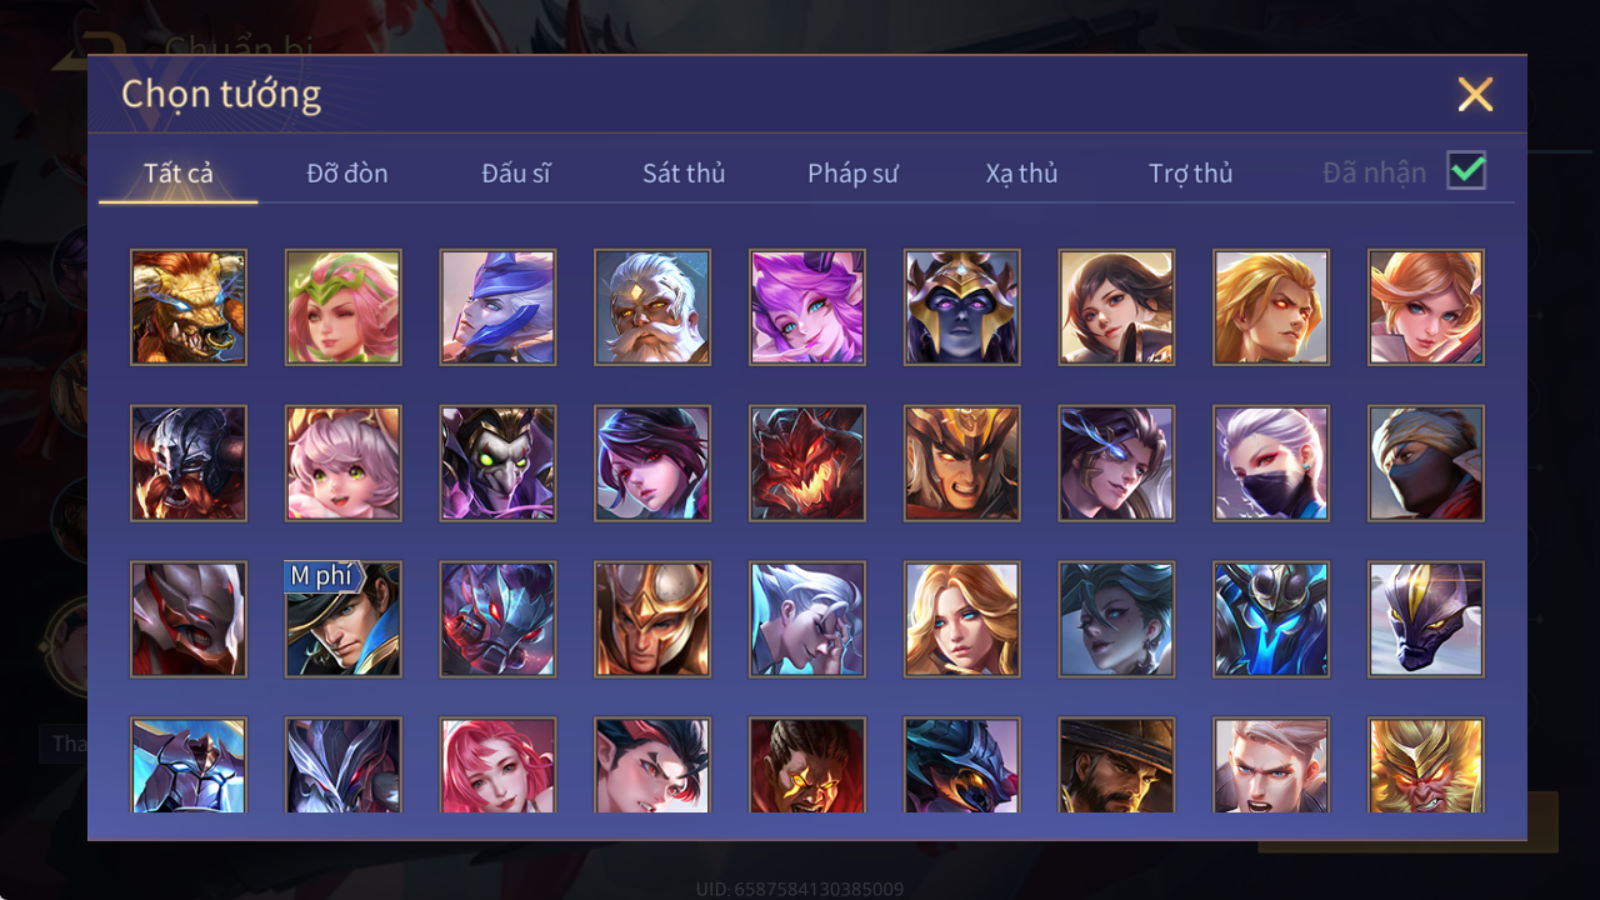Choose the red demon hero portrait

[807, 463]
